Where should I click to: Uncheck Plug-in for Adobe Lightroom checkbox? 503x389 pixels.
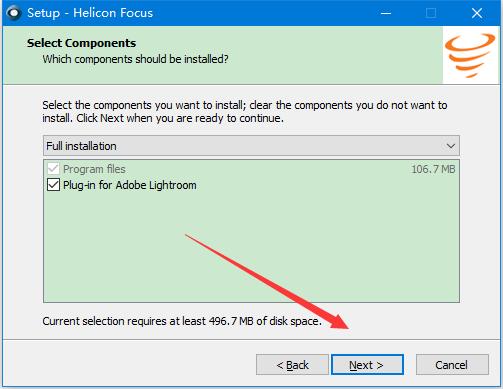tap(53, 185)
